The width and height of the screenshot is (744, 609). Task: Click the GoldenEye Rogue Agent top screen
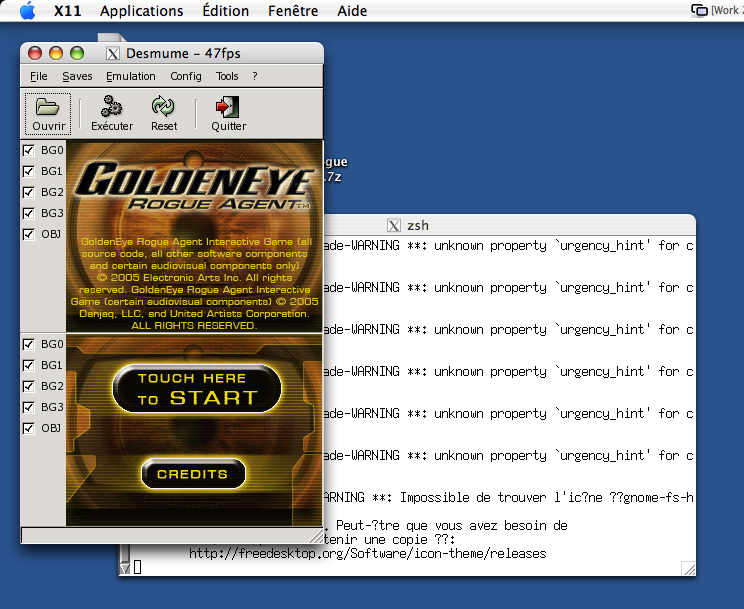pyautogui.click(x=194, y=236)
